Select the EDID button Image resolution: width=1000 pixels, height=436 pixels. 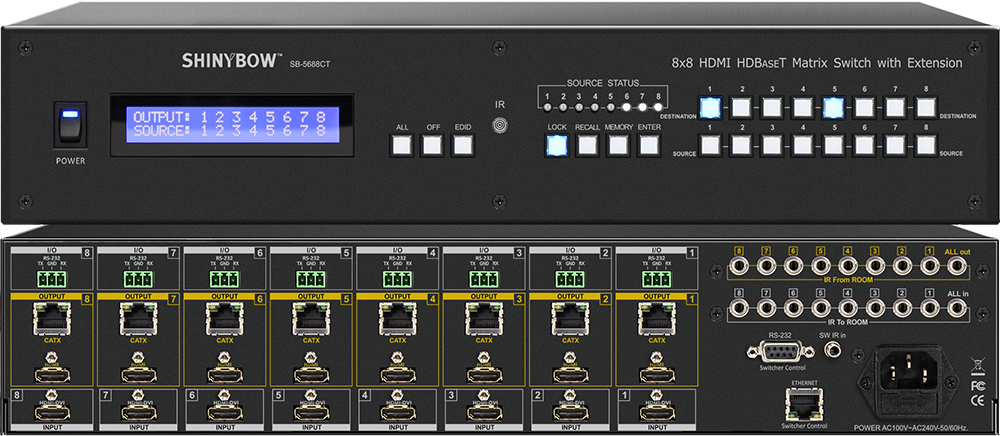click(x=463, y=145)
